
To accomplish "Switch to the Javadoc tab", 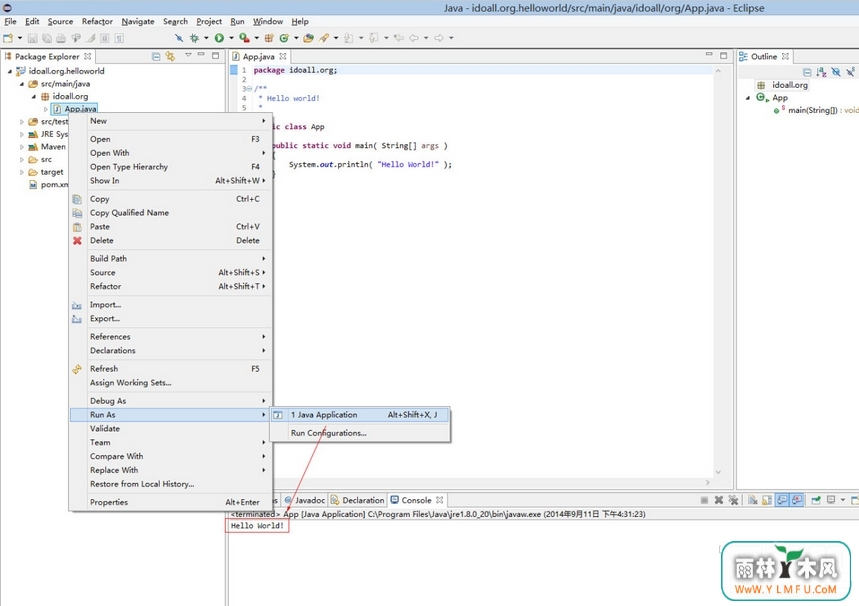I will 305,500.
